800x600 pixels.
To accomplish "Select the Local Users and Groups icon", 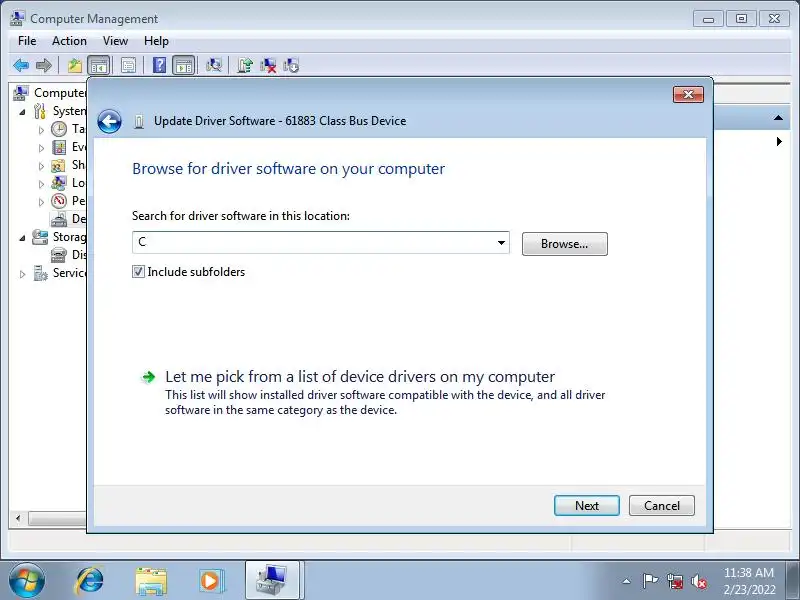I will pos(59,183).
